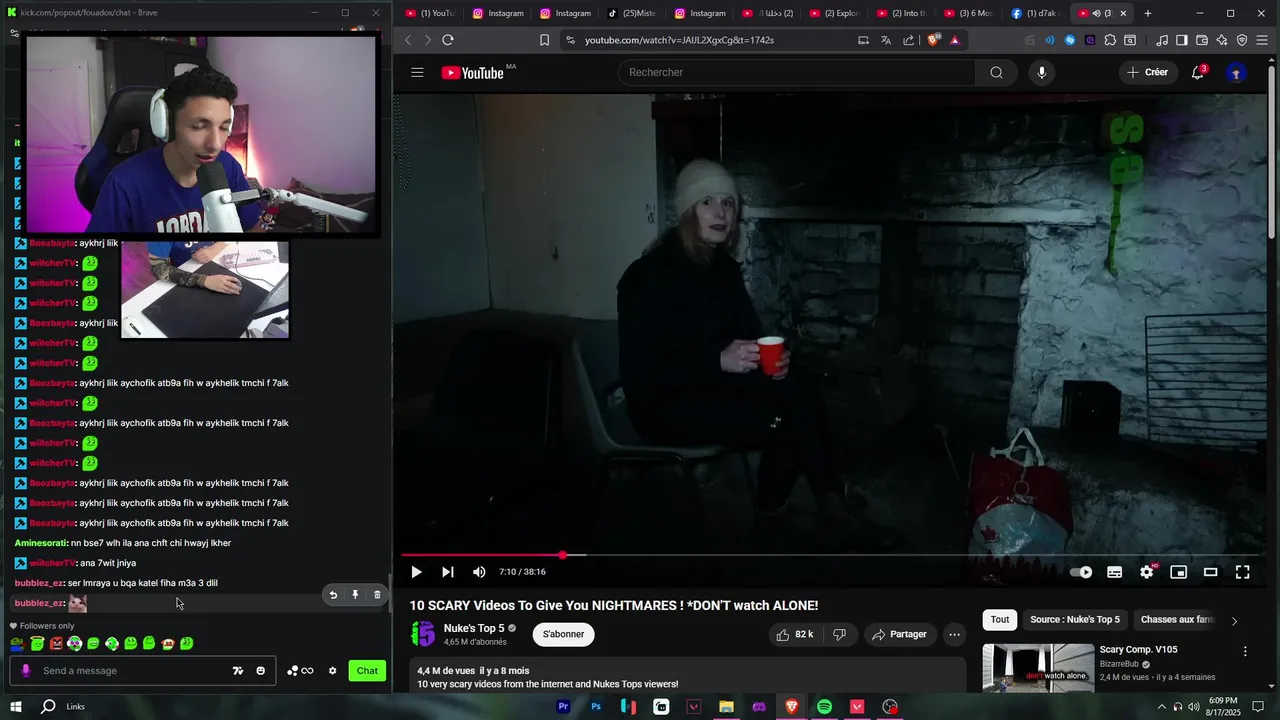Open the Kick chat settings gear
Screen dimensions: 1280x720
click(x=332, y=671)
